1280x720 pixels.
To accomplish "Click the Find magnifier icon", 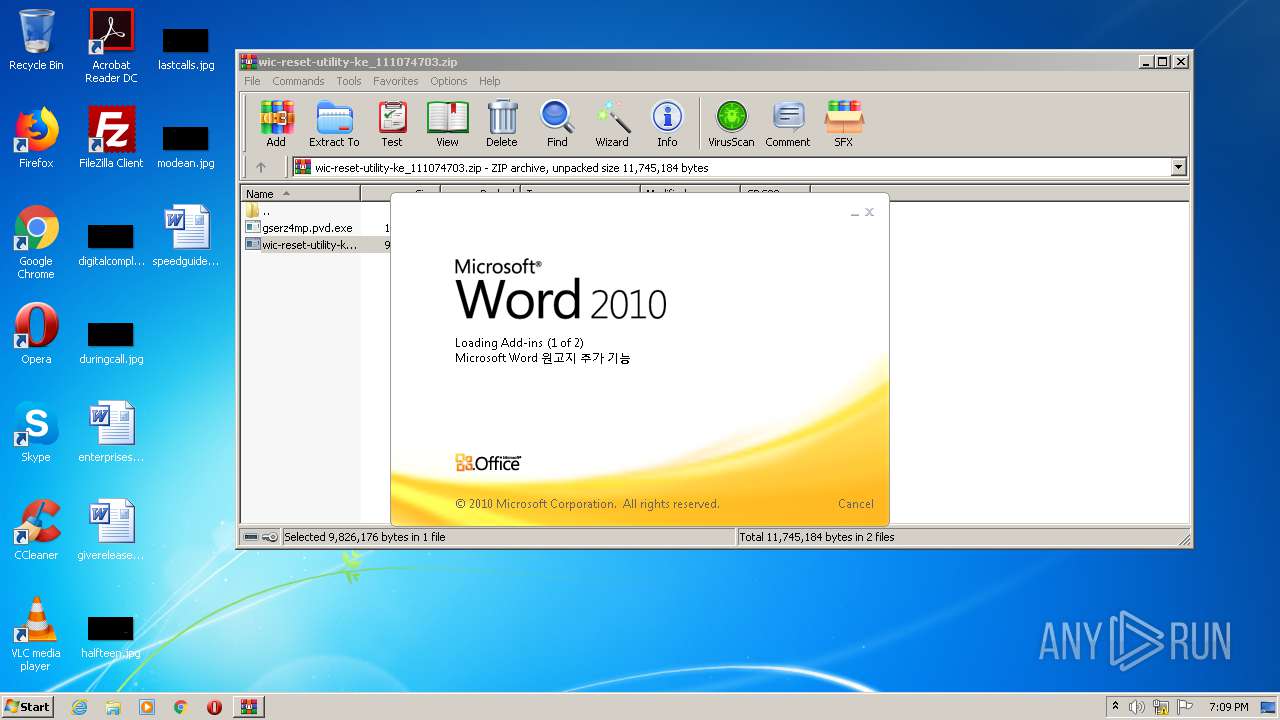I will 557,124.
